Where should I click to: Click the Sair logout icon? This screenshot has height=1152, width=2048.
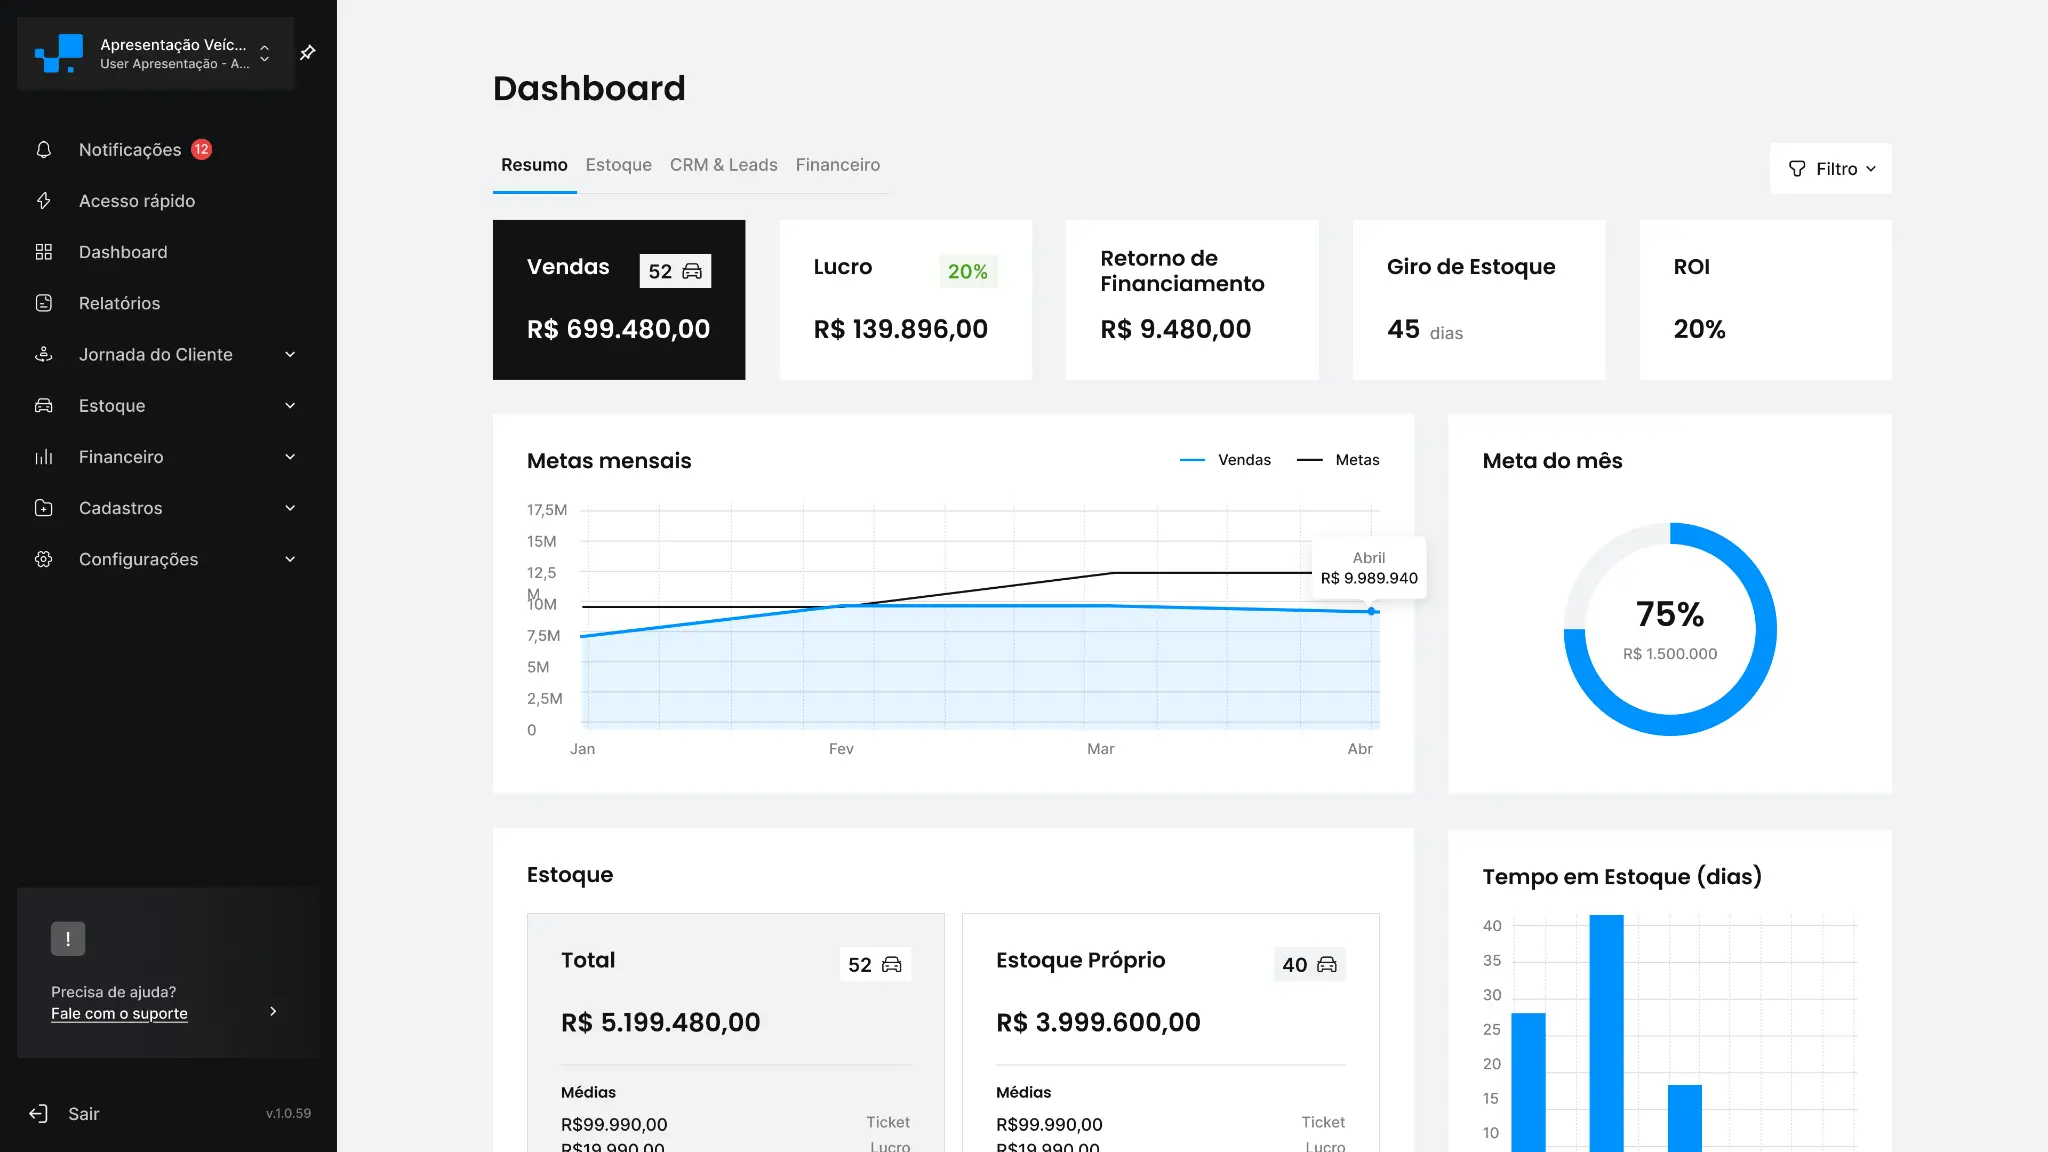coord(38,1113)
